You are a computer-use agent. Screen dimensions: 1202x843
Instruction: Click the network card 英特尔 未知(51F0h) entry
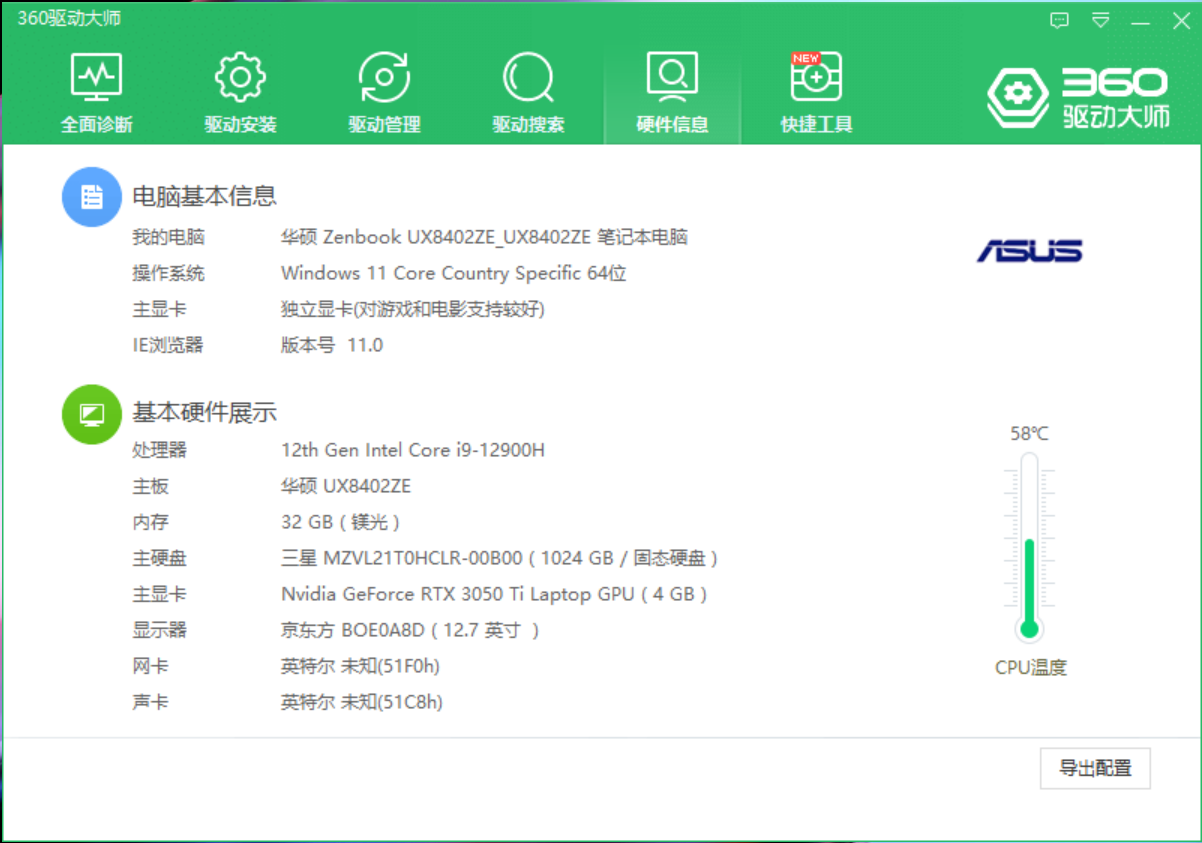pos(360,666)
